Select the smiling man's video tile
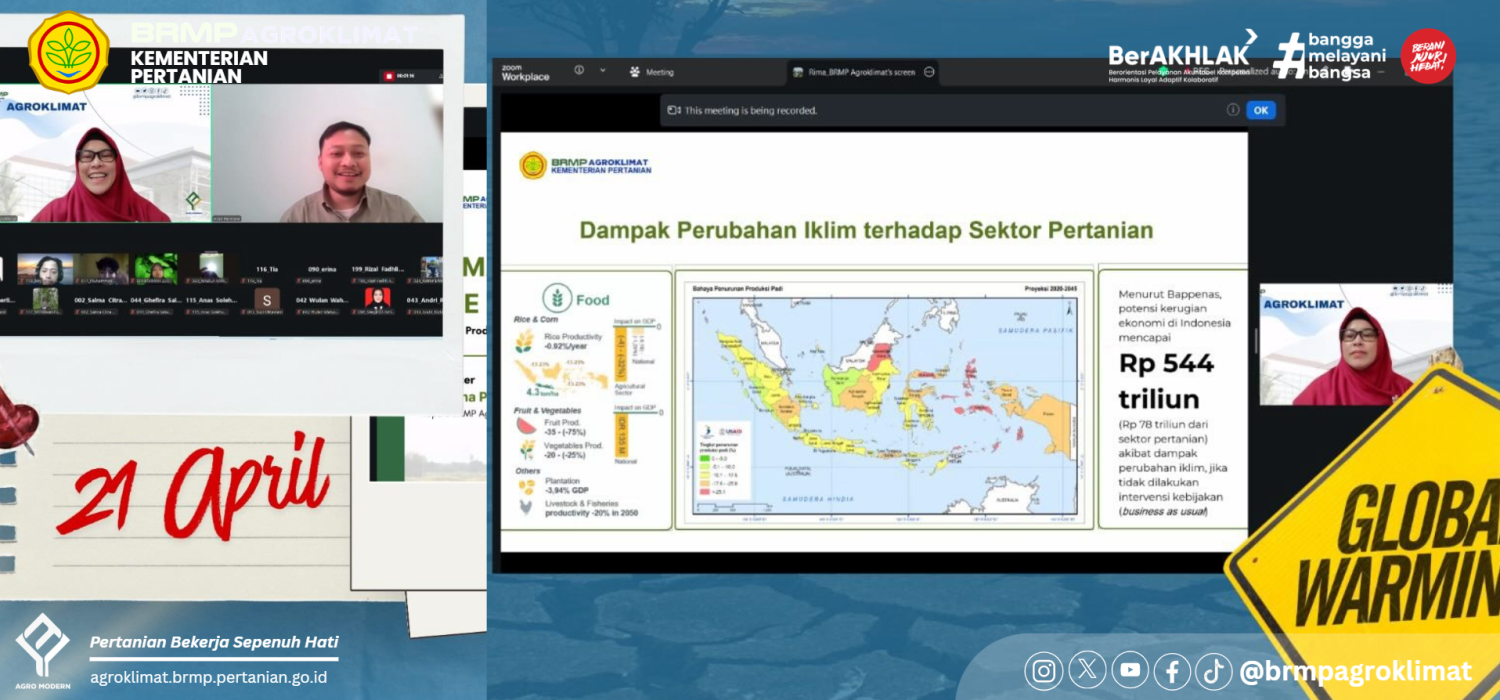1500x700 pixels. click(x=327, y=154)
